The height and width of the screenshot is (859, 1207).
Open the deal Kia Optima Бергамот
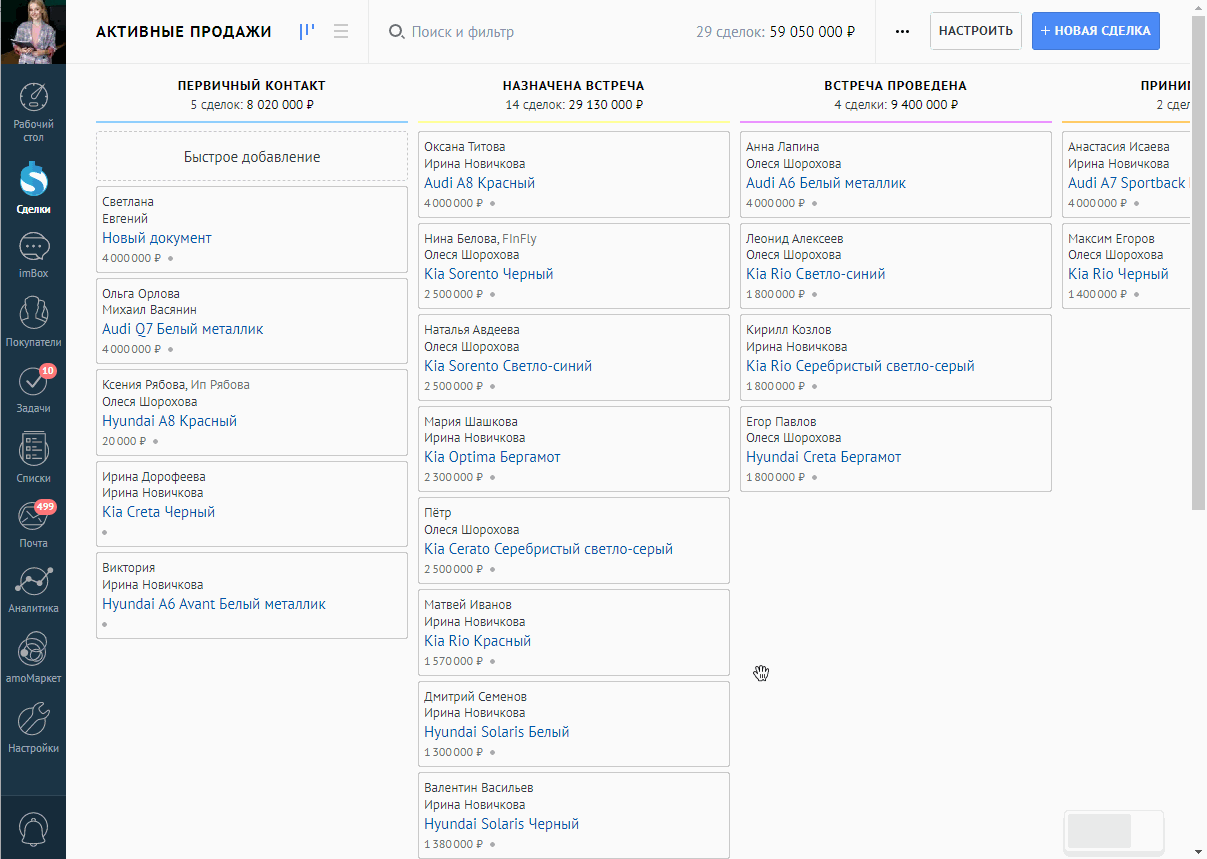click(x=492, y=457)
